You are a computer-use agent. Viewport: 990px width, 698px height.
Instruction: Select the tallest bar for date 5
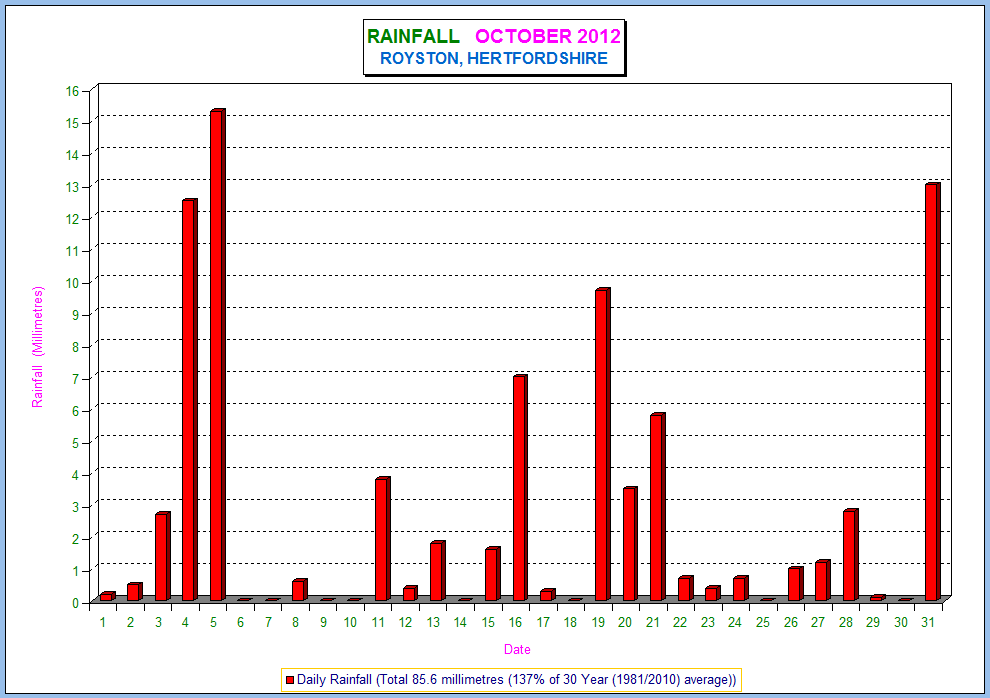pos(218,355)
